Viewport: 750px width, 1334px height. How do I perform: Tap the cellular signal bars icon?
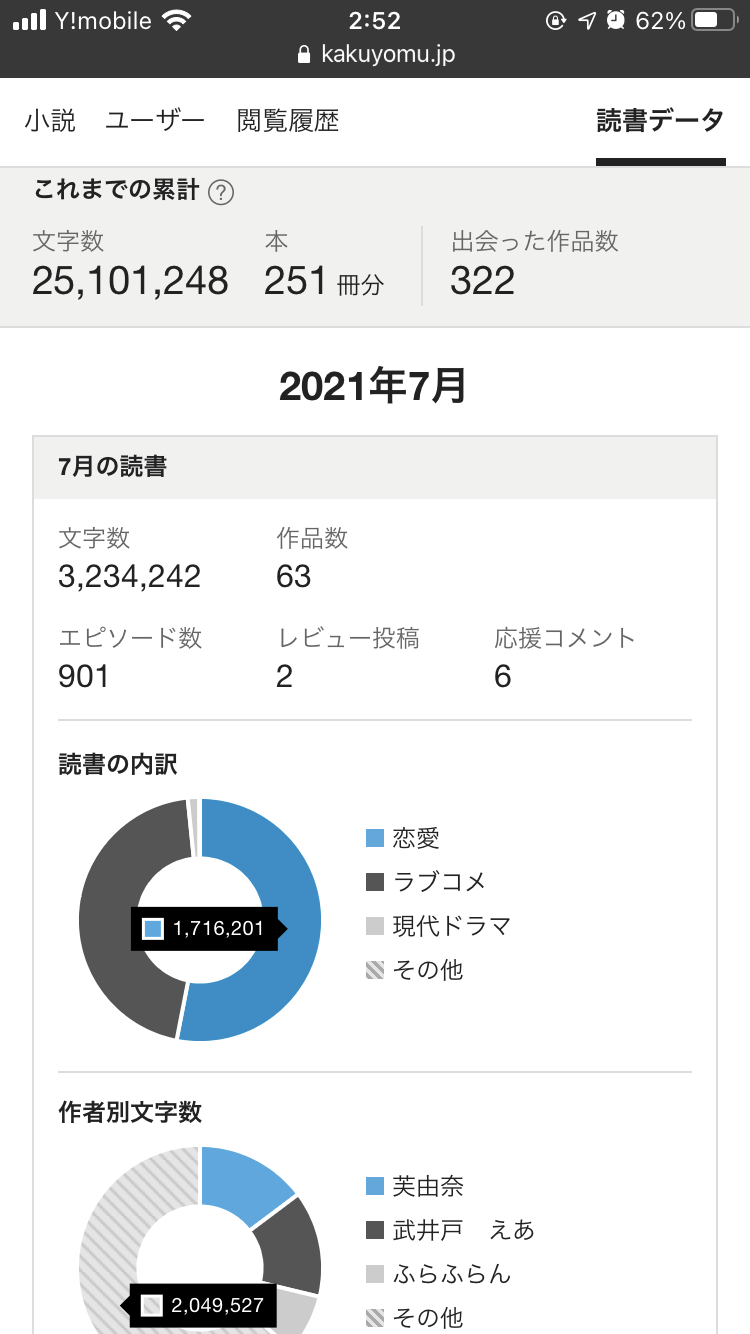click(30, 20)
